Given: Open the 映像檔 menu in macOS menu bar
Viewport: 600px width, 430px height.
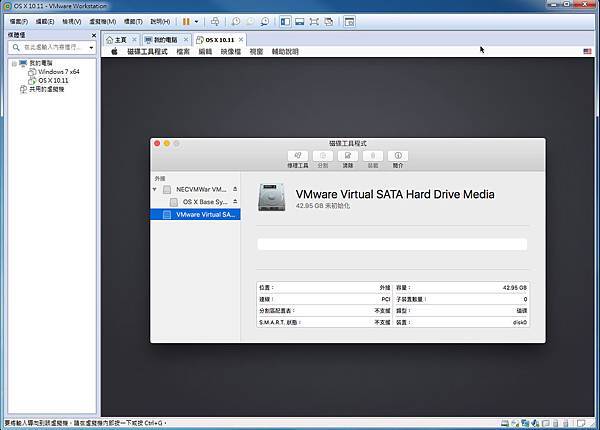Looking at the screenshot, I should pyautogui.click(x=231, y=52).
